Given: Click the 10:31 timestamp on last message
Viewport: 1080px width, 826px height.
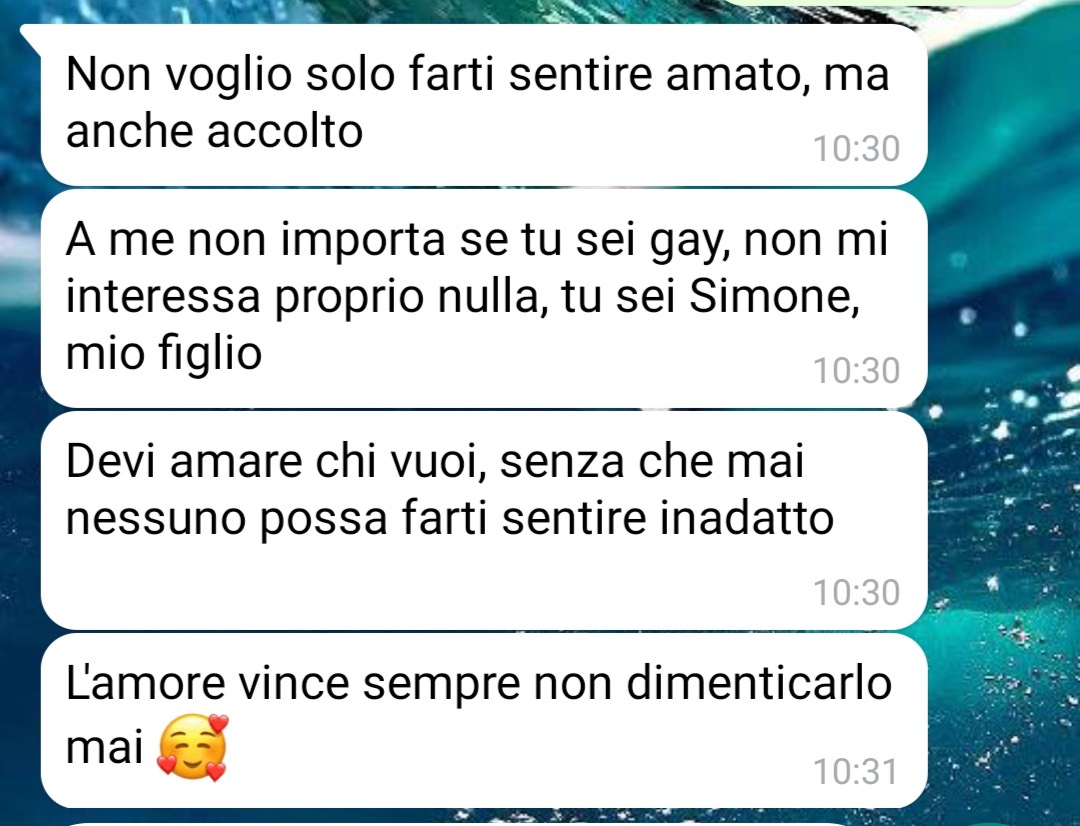Looking at the screenshot, I should tap(856, 772).
